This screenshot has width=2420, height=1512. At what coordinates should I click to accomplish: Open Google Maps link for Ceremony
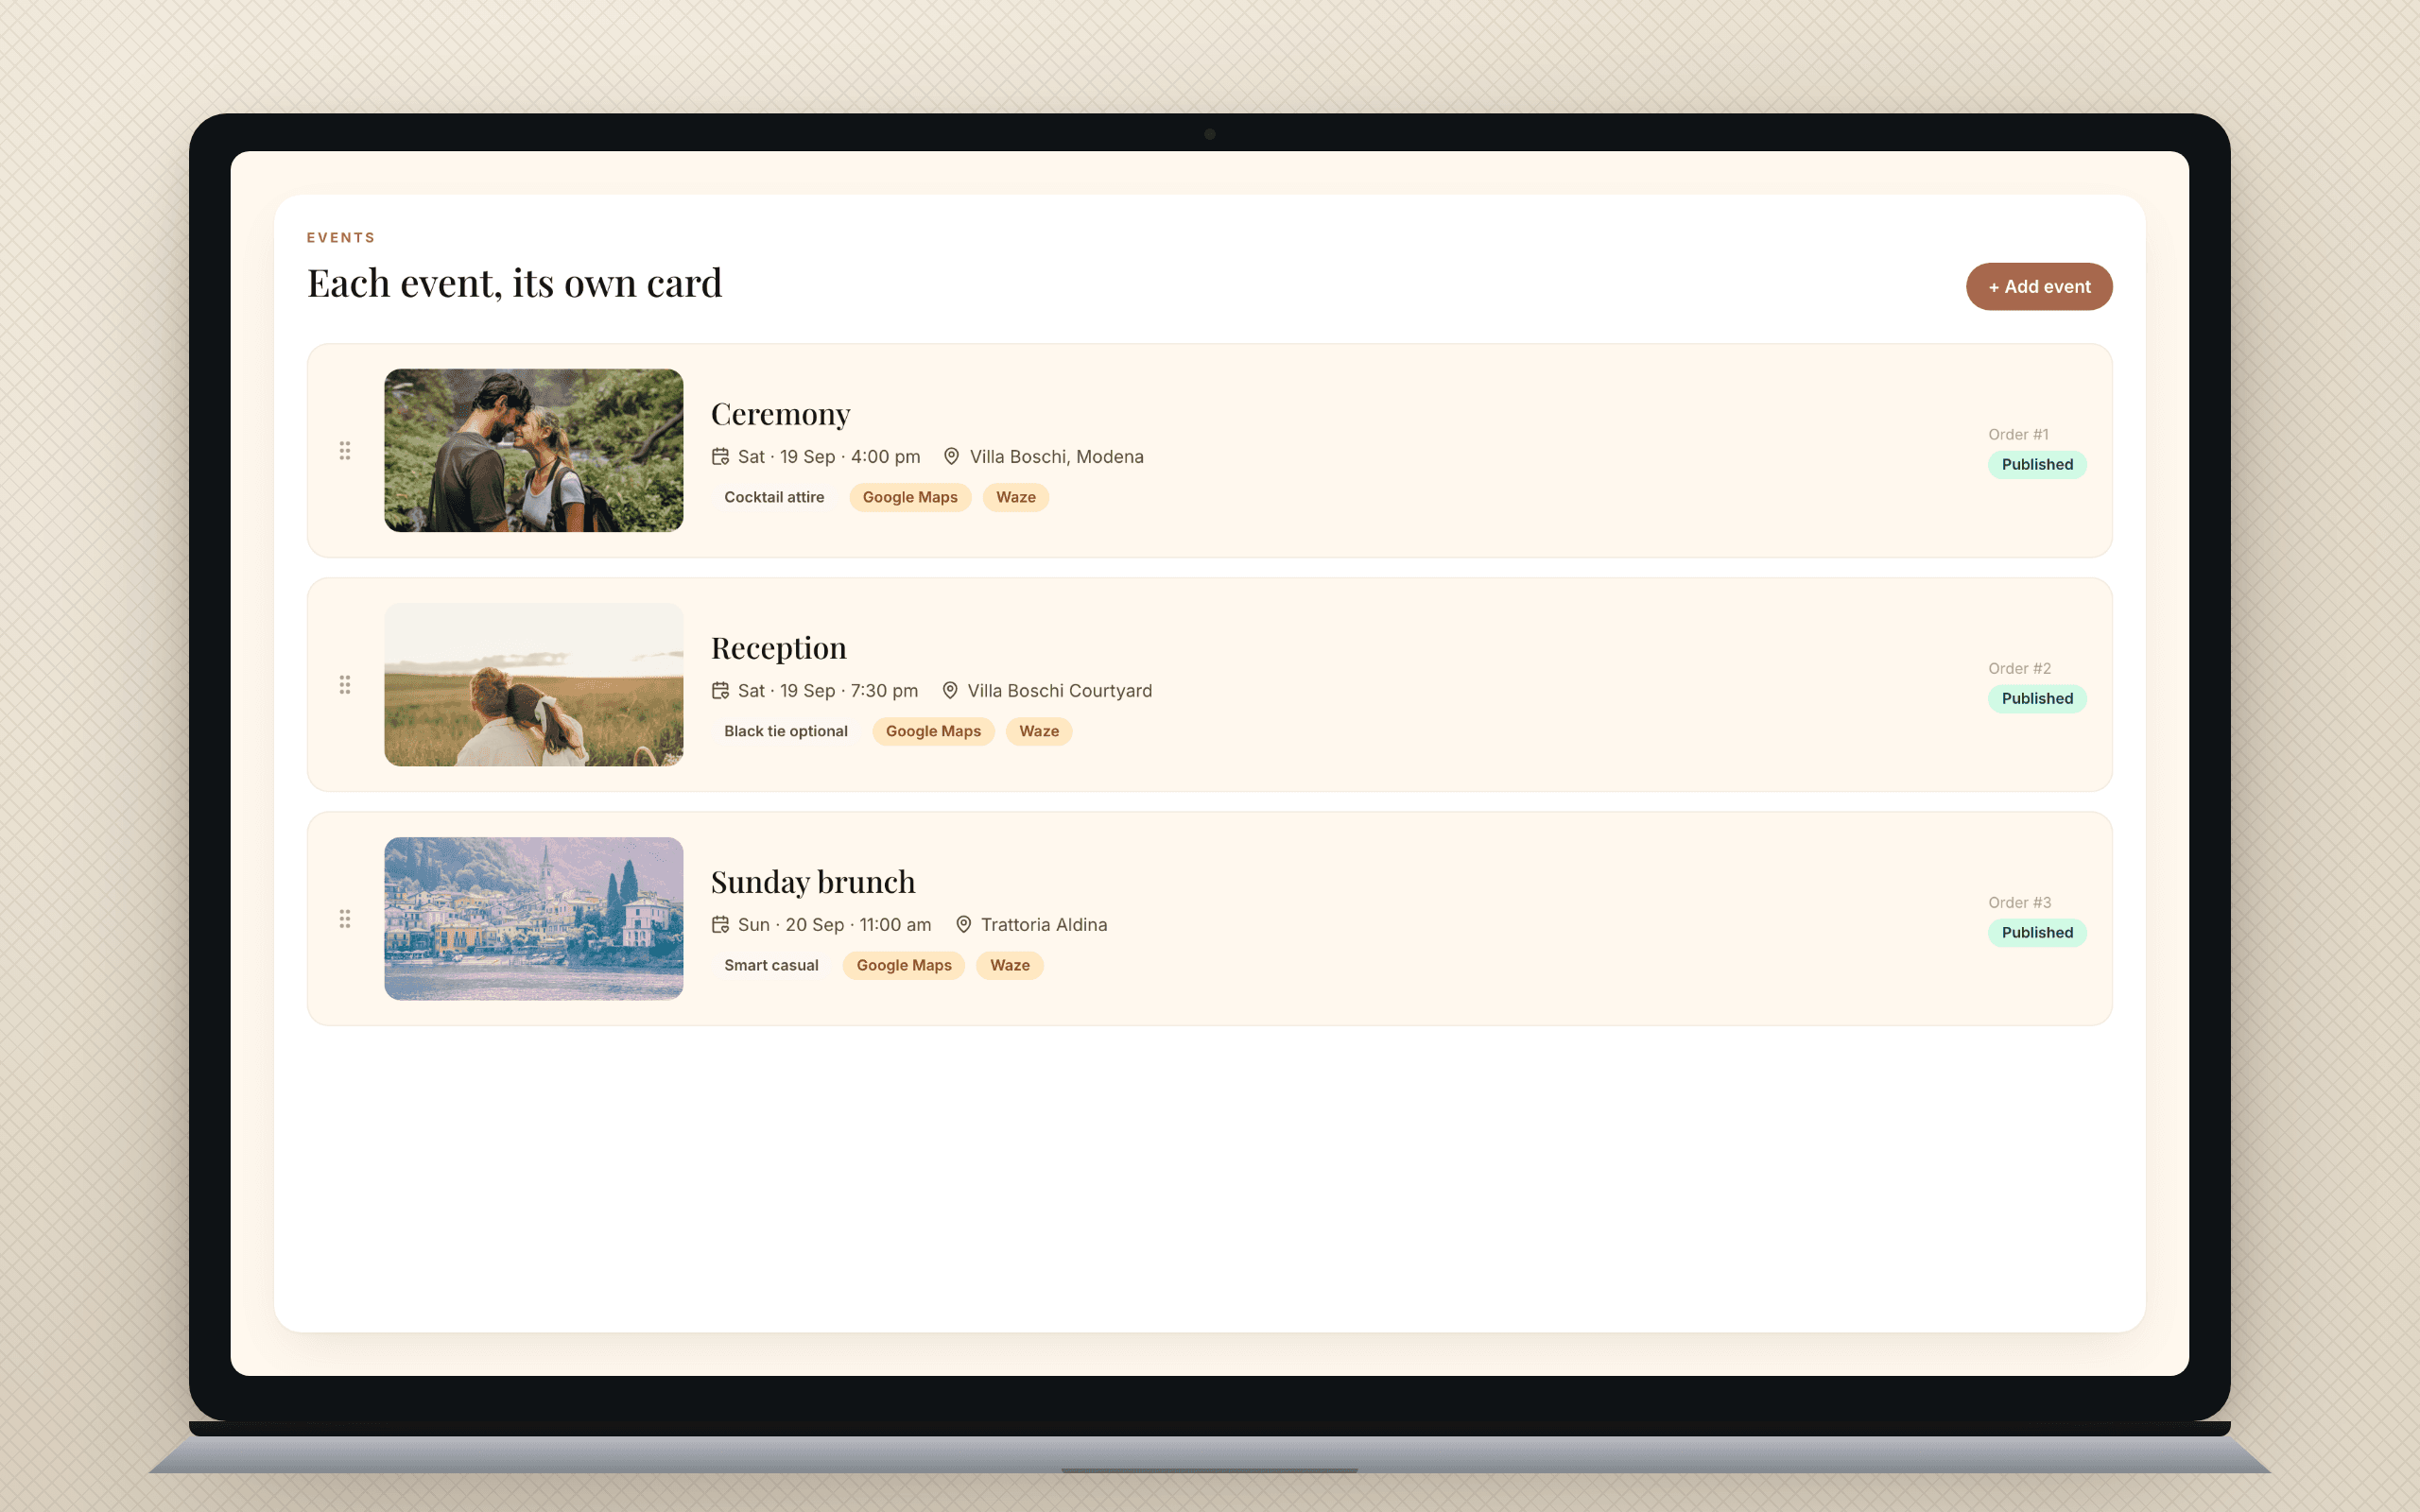coord(910,497)
